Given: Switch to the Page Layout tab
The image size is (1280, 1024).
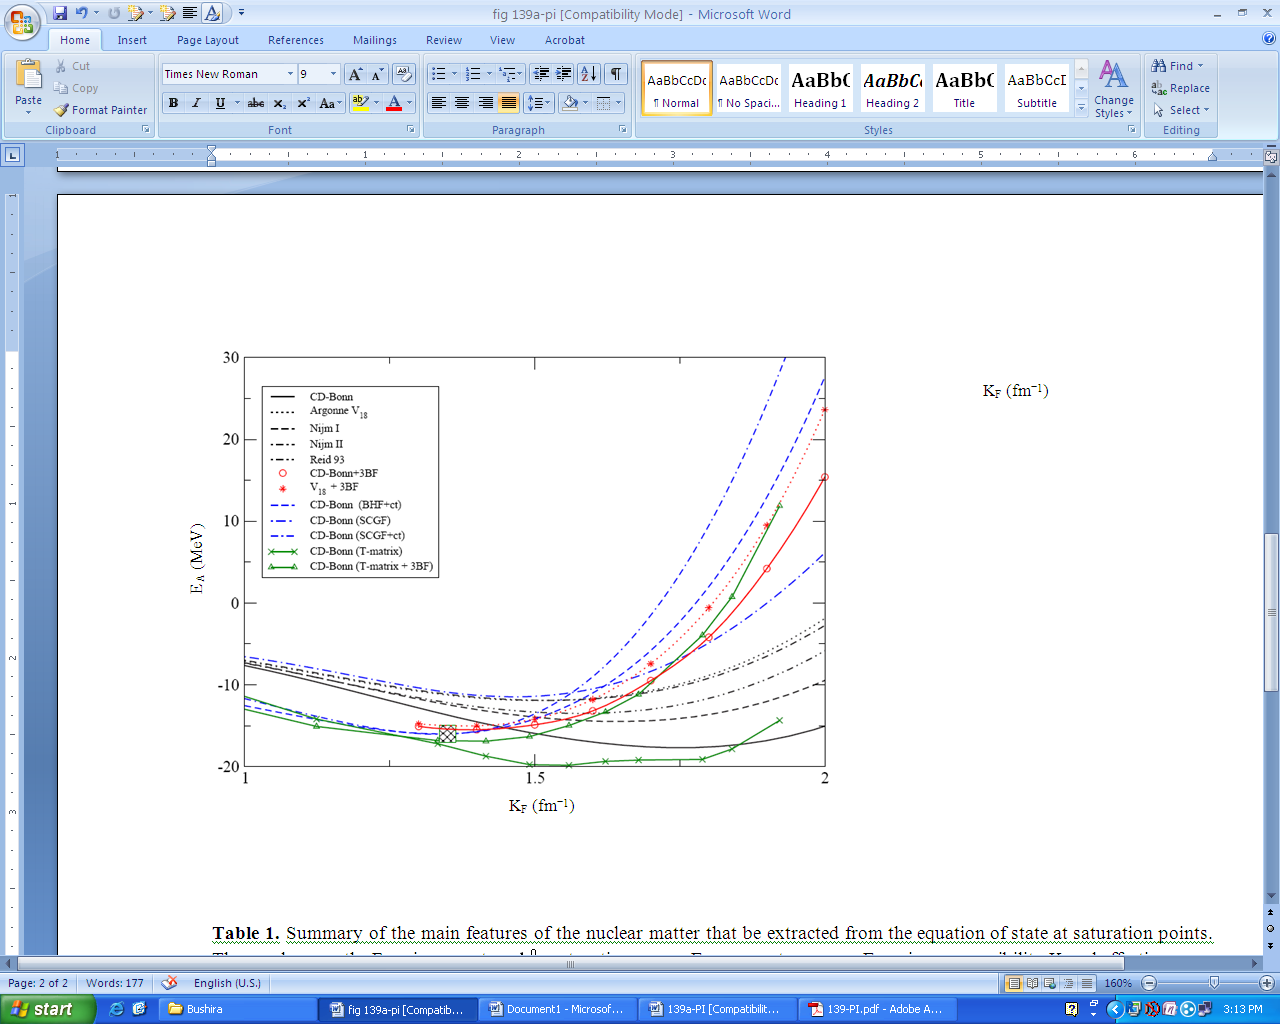Looking at the screenshot, I should (x=208, y=40).
